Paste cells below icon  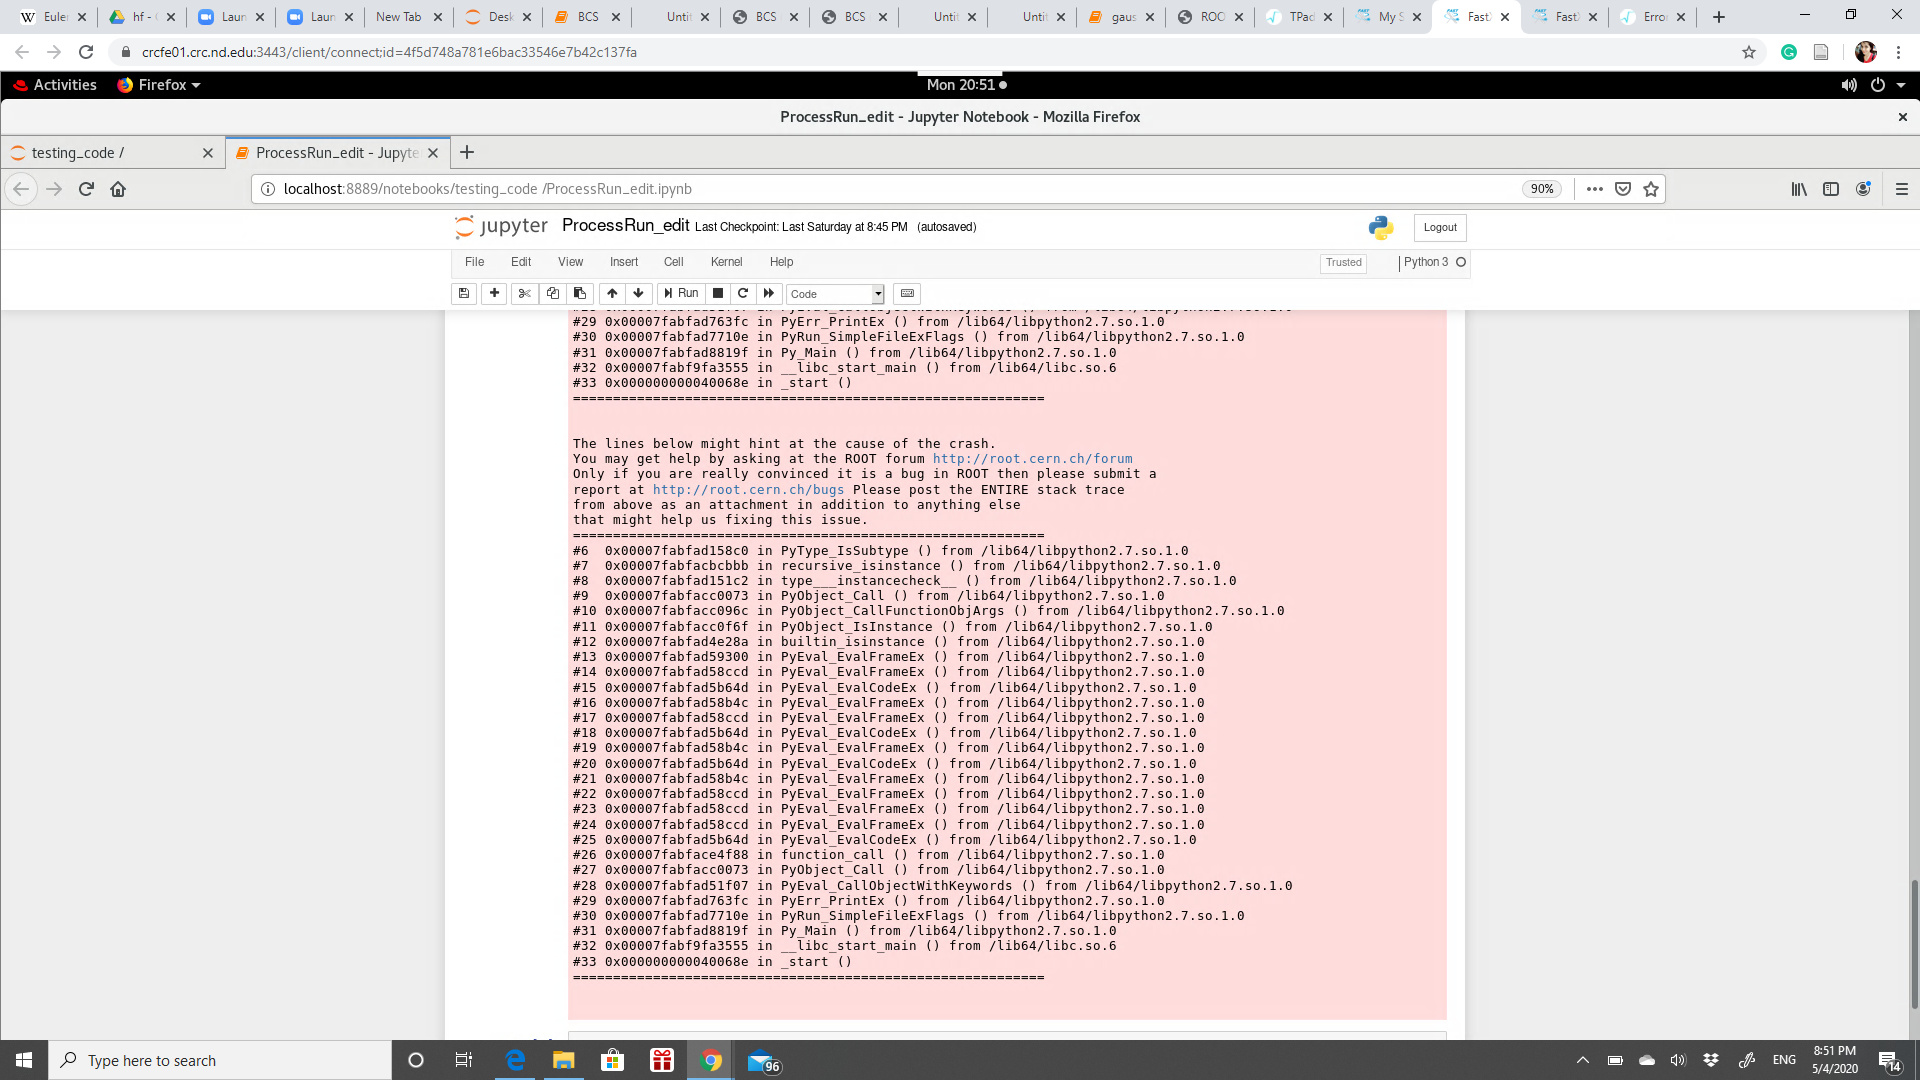[x=580, y=293]
